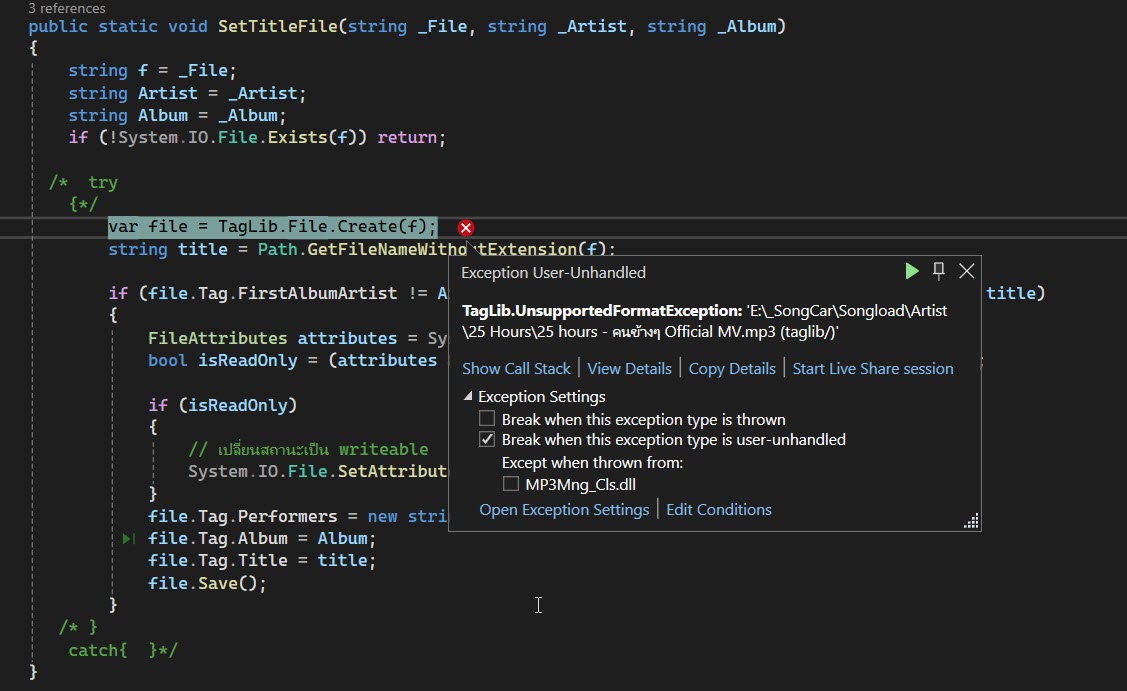The width and height of the screenshot is (1127, 691).
Task: Close the Exception User-Unhandled popup
Action: [x=966, y=271]
